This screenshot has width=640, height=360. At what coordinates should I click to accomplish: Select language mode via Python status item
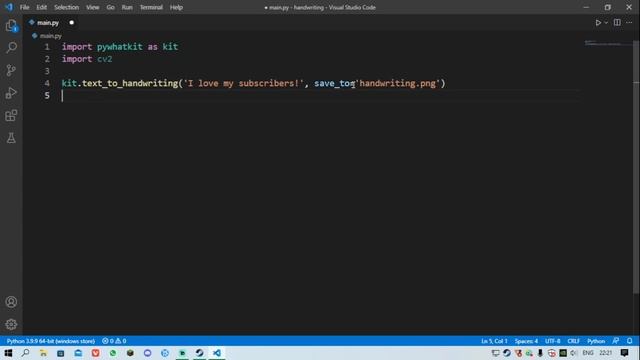(x=596, y=341)
